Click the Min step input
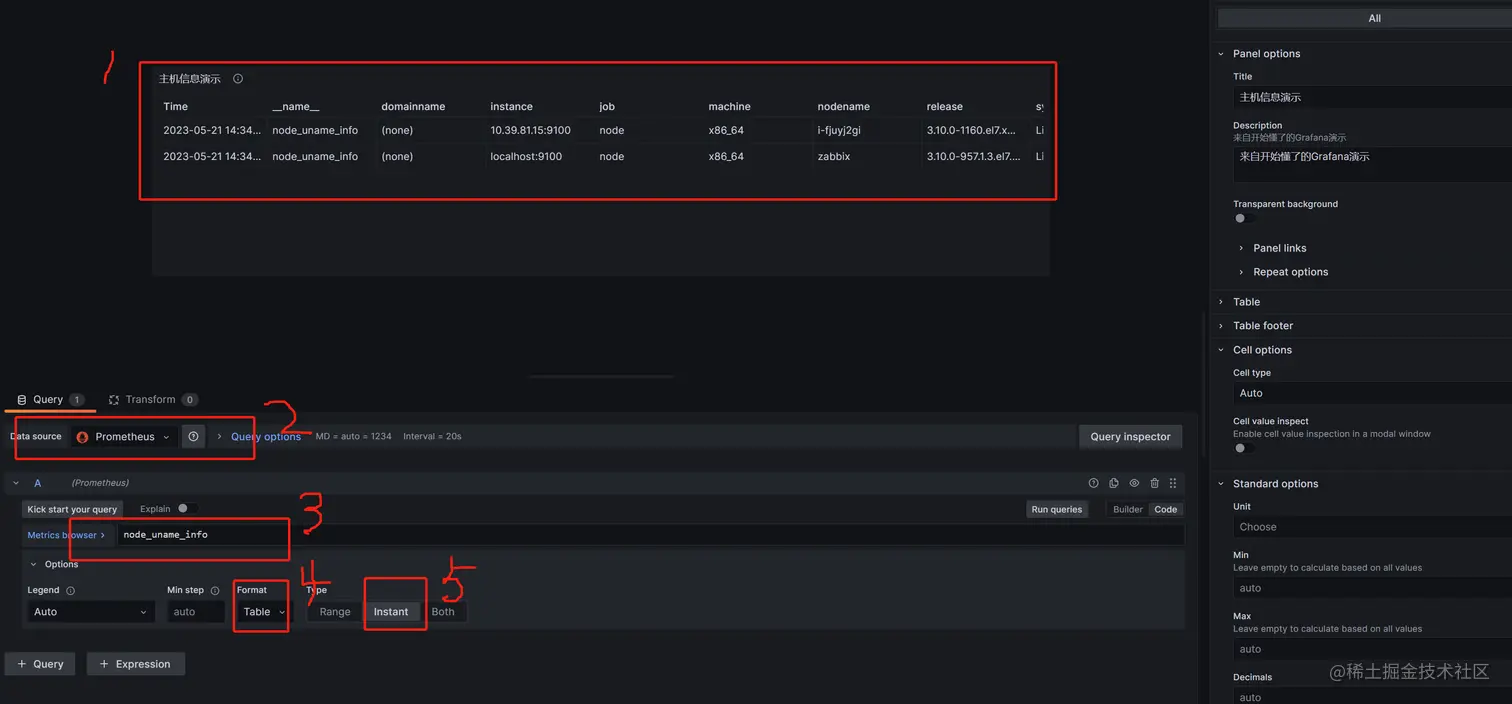1512x704 pixels. point(196,612)
